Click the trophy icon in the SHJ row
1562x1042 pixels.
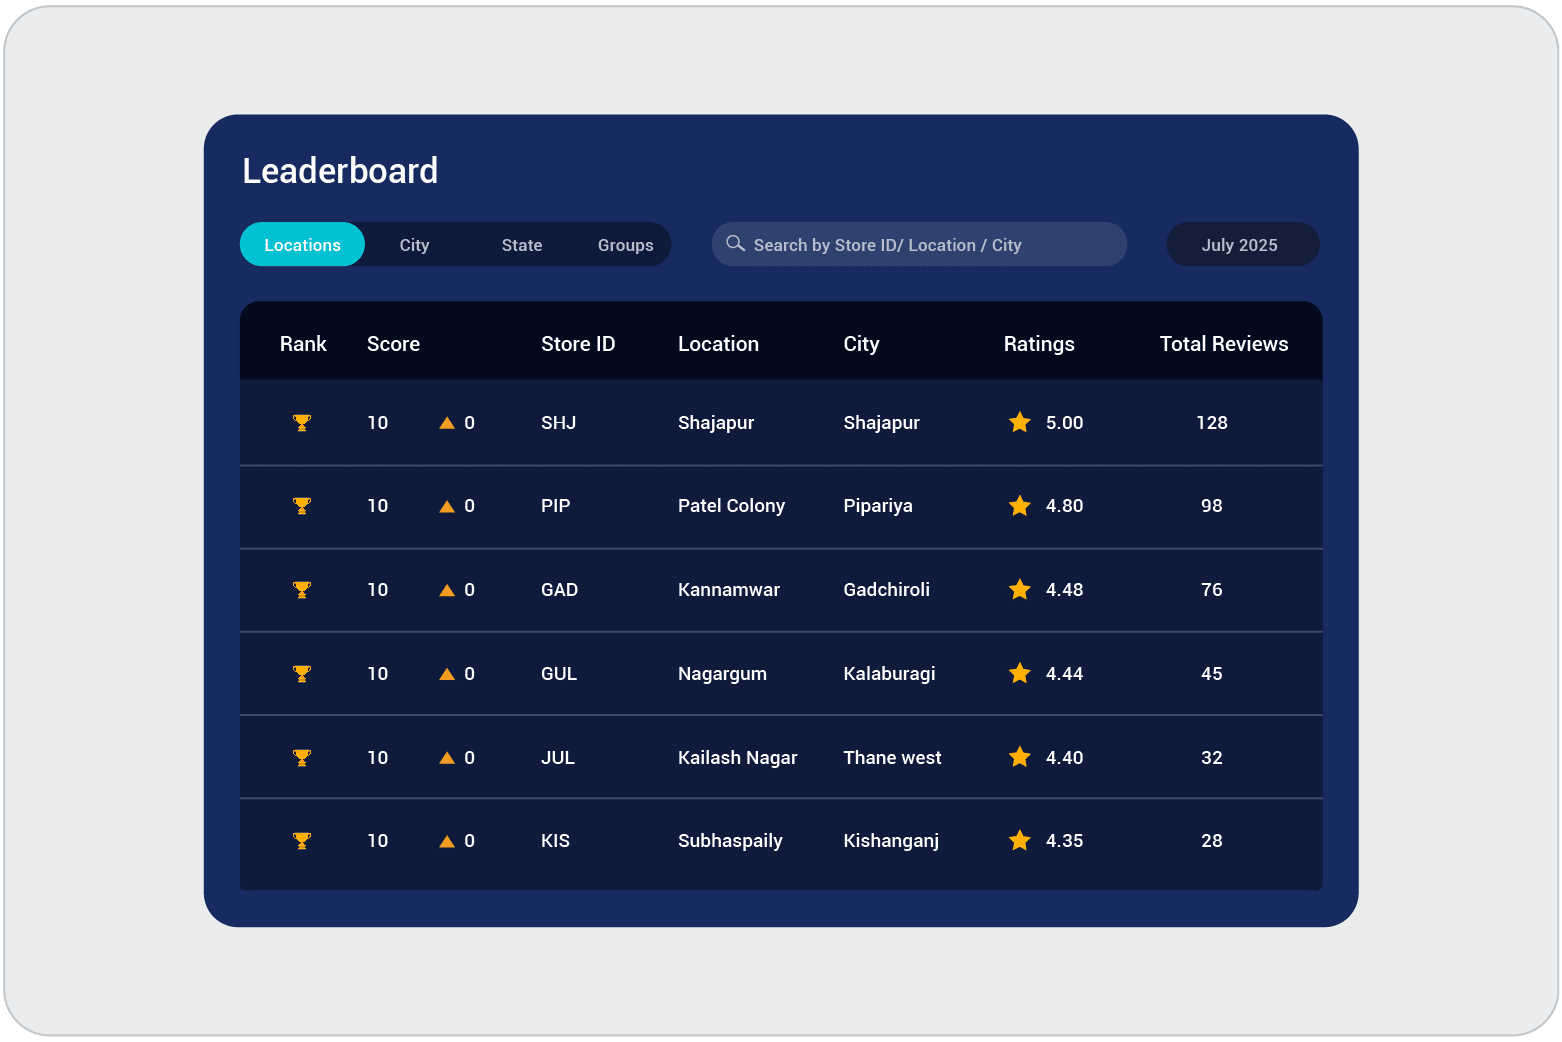pyautogui.click(x=301, y=423)
